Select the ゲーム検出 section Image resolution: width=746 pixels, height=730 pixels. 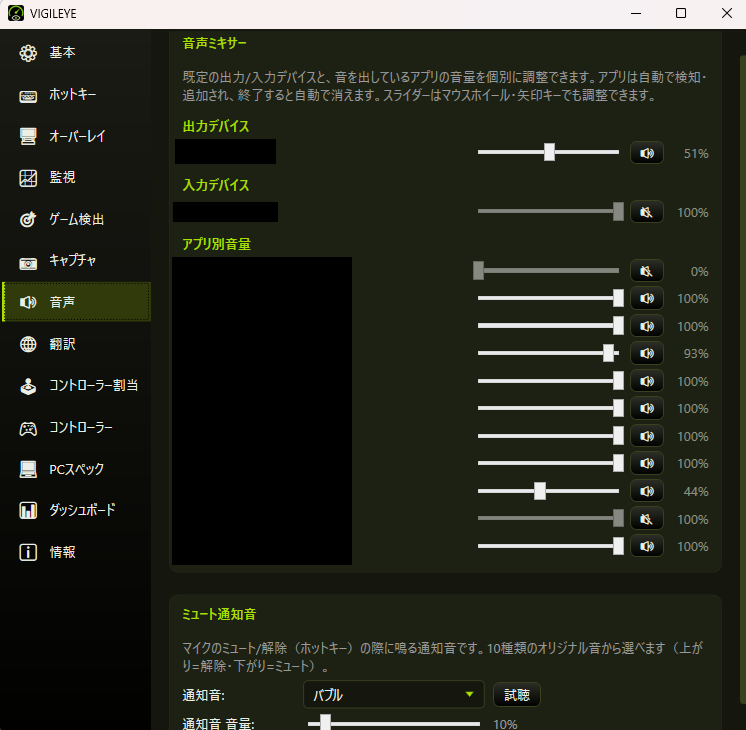point(77,219)
